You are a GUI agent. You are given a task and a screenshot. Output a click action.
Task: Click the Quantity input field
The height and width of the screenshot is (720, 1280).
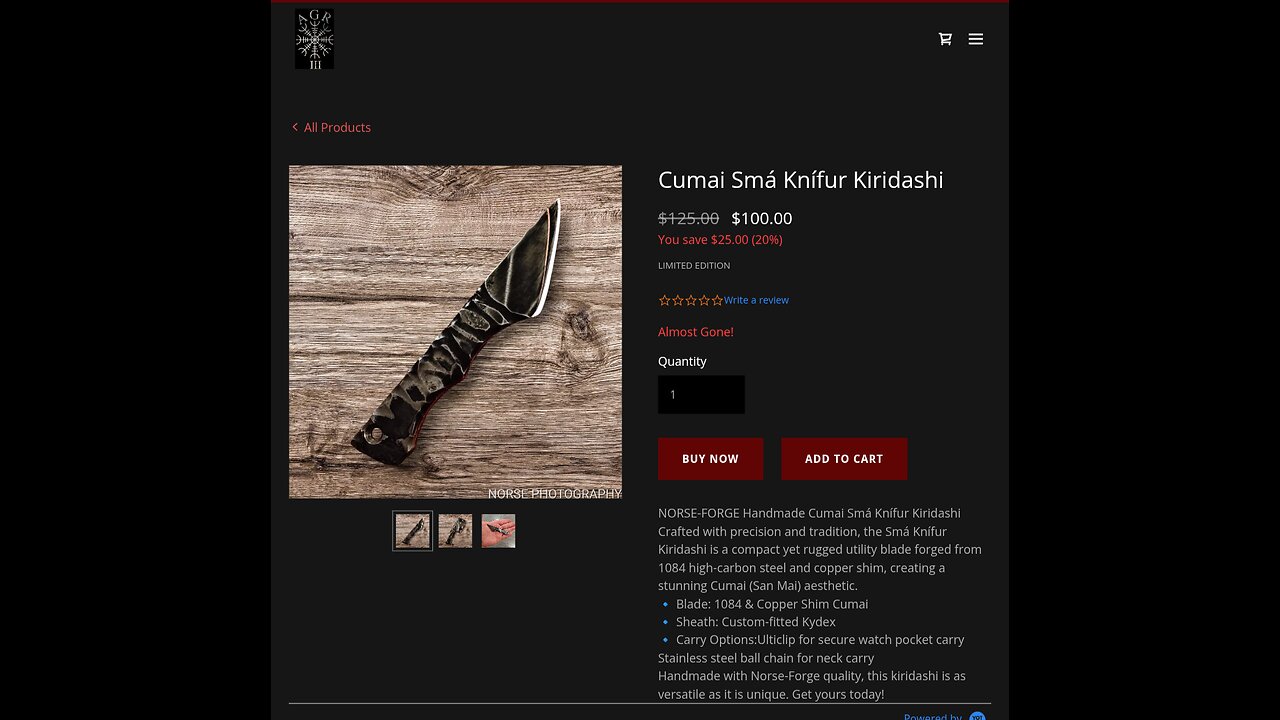(701, 395)
